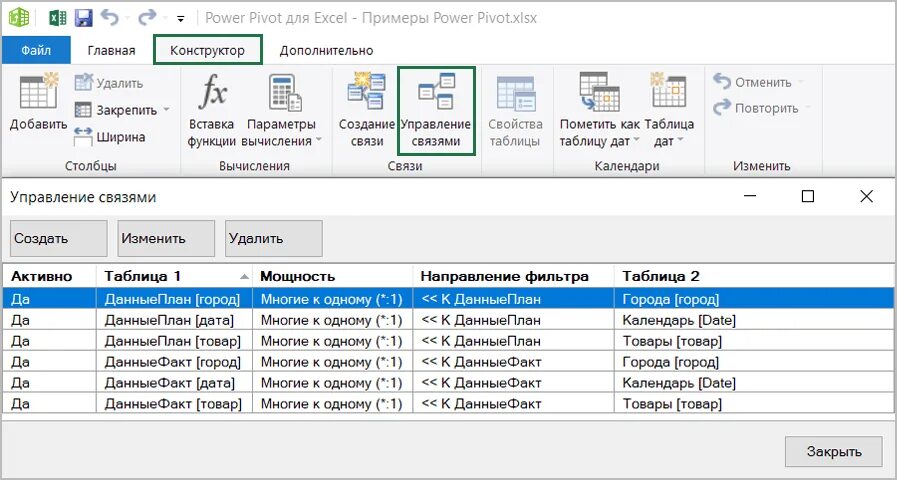Open the Файл tab

36,50
